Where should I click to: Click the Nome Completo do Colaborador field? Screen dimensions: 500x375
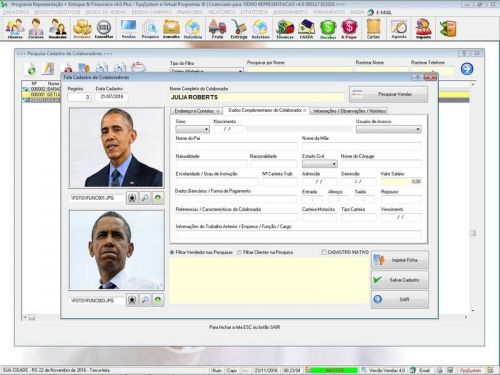[x=257, y=97]
